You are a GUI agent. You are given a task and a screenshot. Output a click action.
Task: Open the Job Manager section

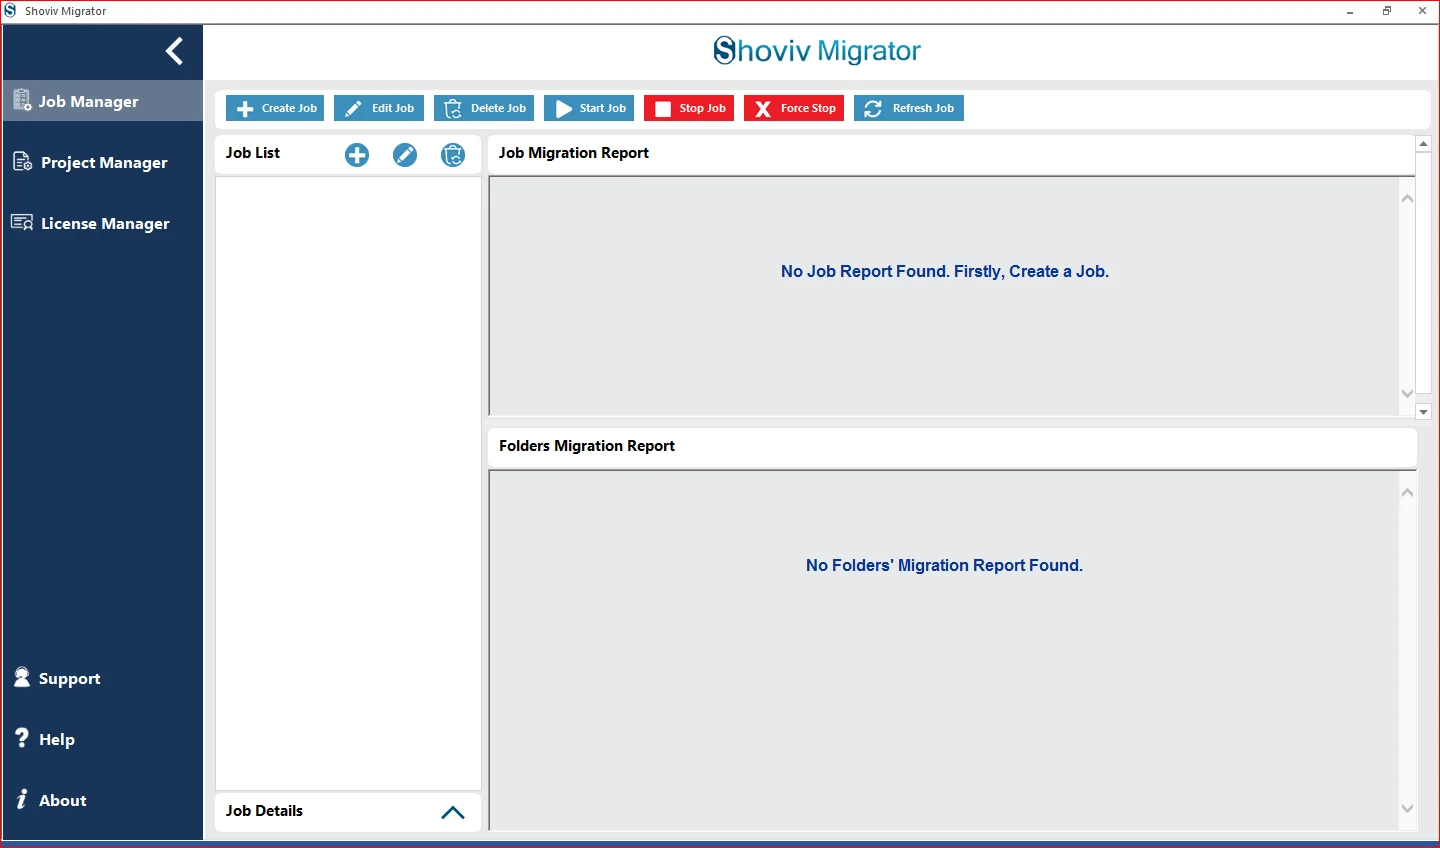pos(102,101)
